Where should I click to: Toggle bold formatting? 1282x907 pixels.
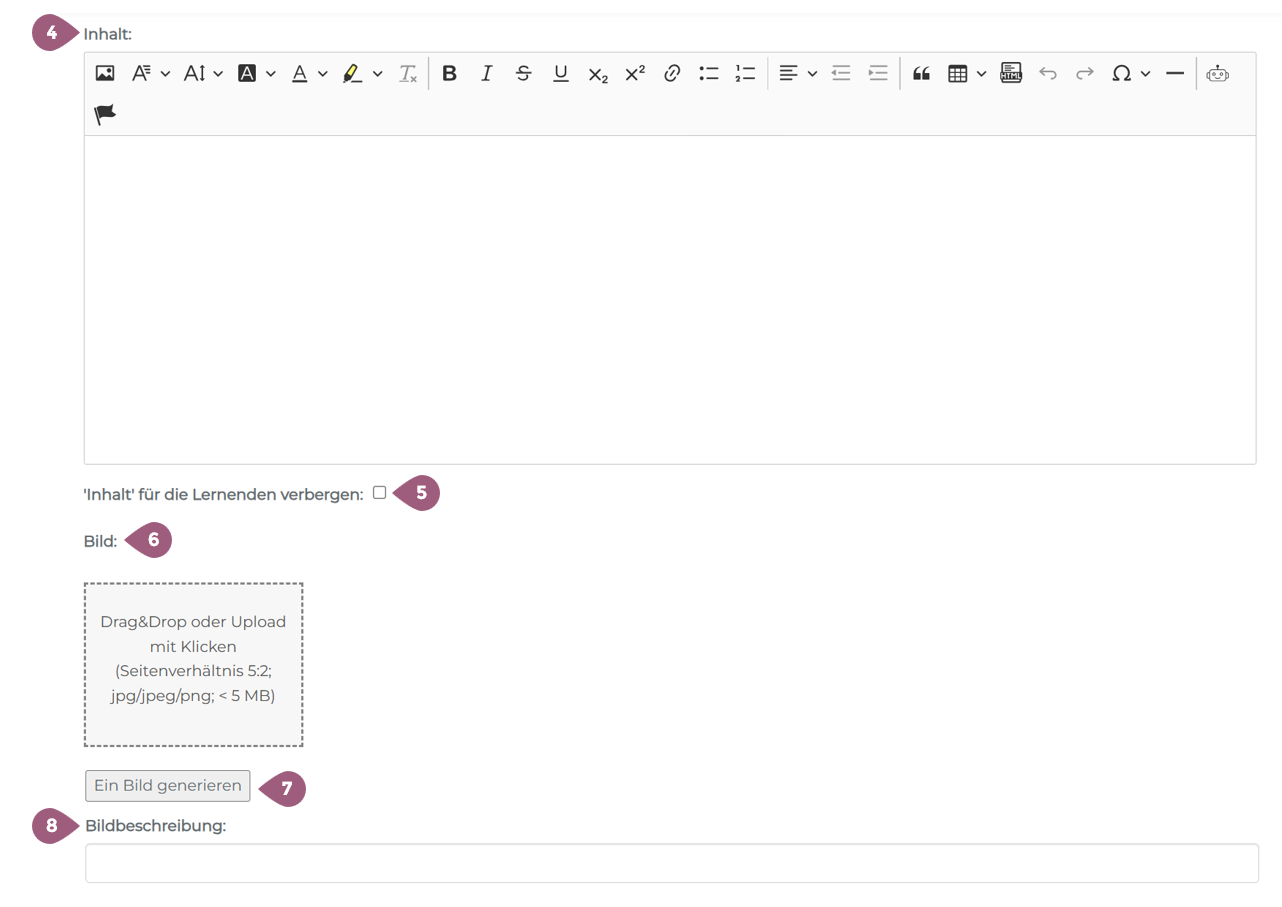449,73
